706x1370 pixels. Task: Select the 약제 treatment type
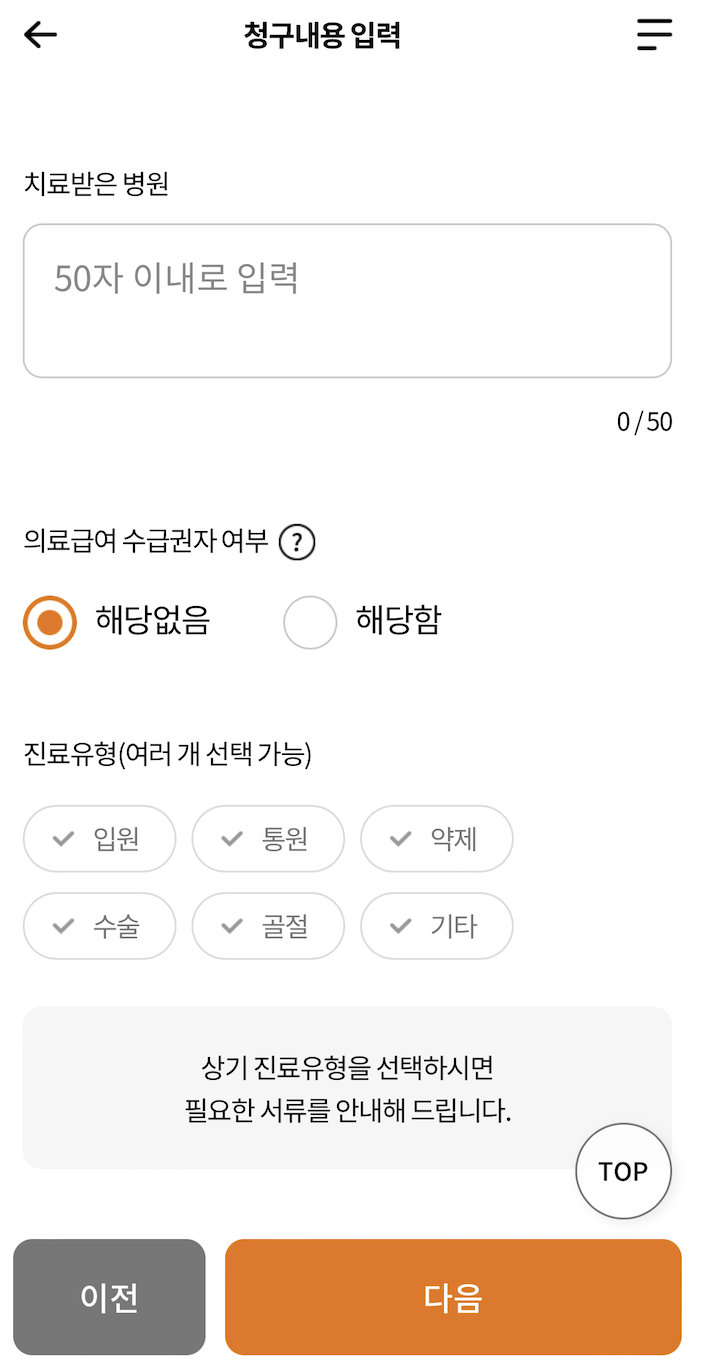[437, 839]
